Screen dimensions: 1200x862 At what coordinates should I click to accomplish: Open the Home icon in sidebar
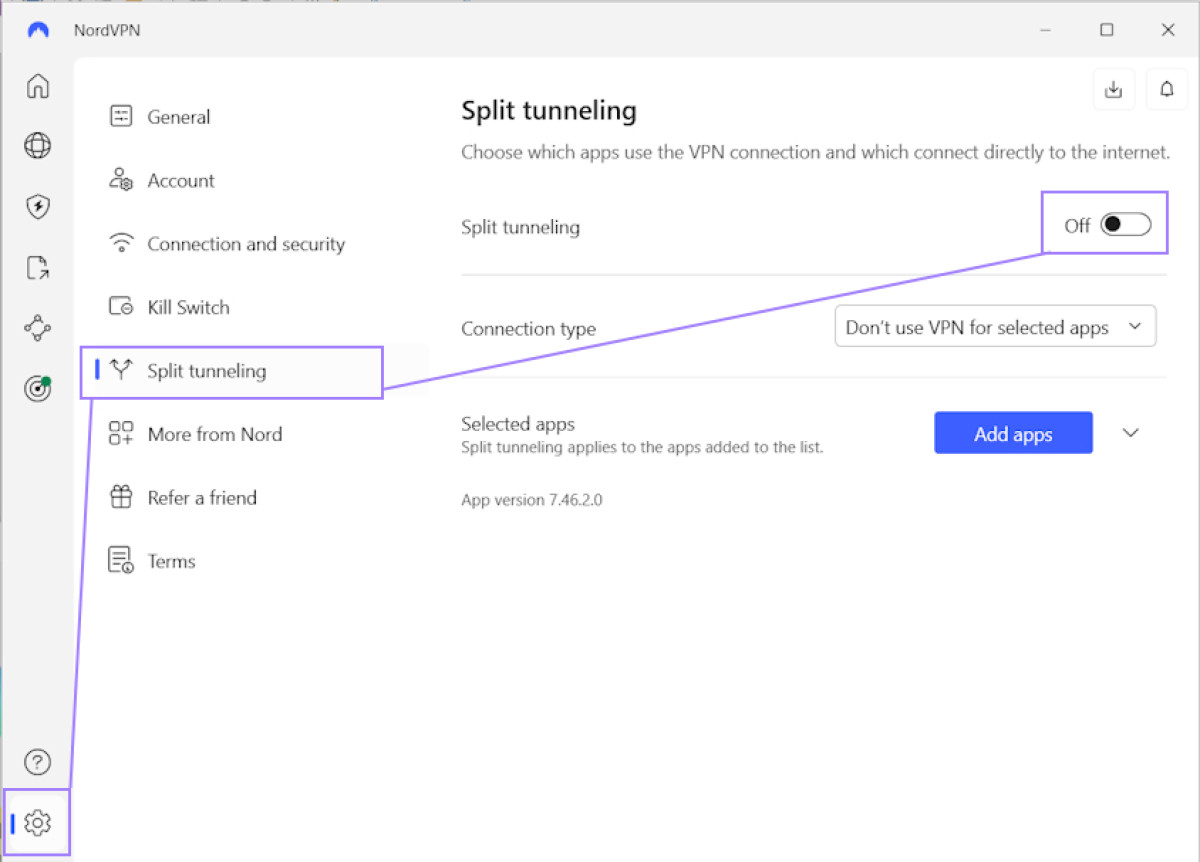tap(37, 86)
